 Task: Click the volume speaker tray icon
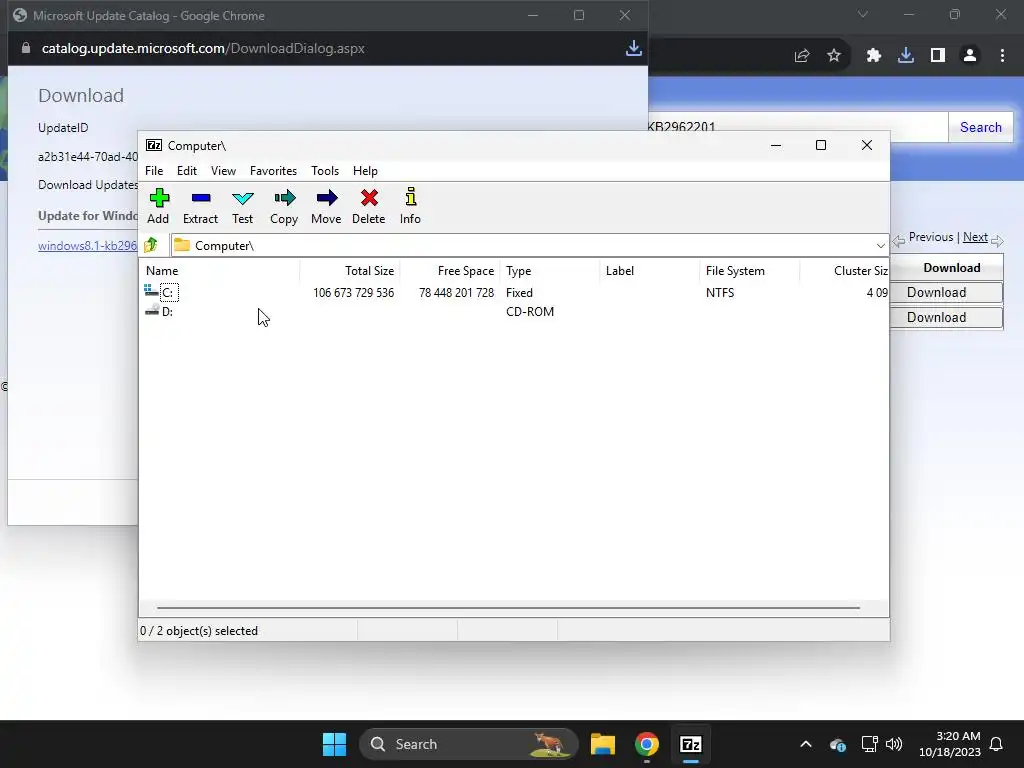pos(893,744)
